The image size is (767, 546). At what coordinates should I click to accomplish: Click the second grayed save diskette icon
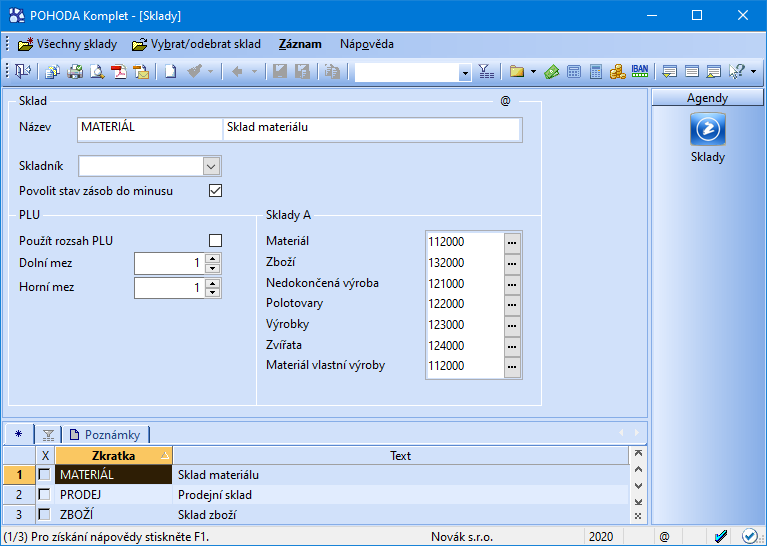(x=302, y=72)
